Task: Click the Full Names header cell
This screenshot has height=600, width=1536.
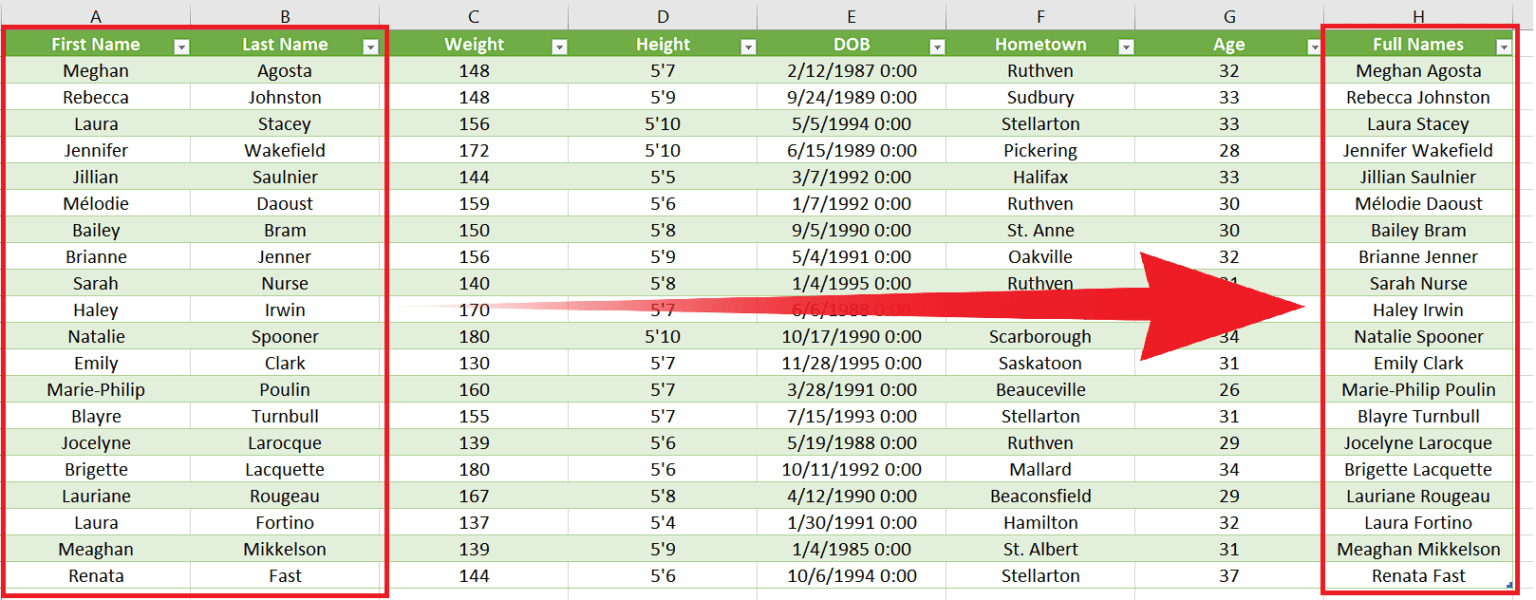Action: click(x=1418, y=44)
